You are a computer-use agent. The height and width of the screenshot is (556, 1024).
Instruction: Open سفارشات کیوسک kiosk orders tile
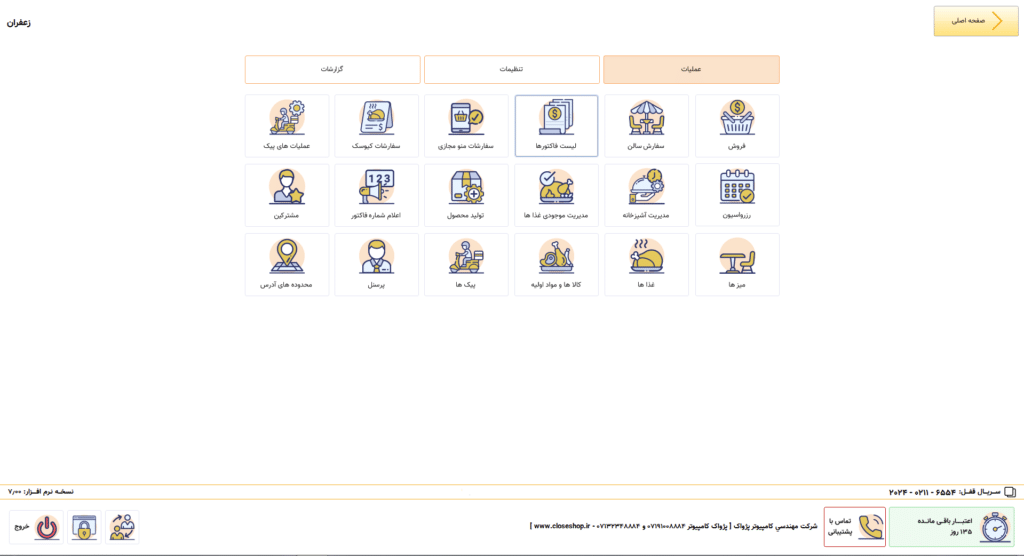click(x=376, y=125)
